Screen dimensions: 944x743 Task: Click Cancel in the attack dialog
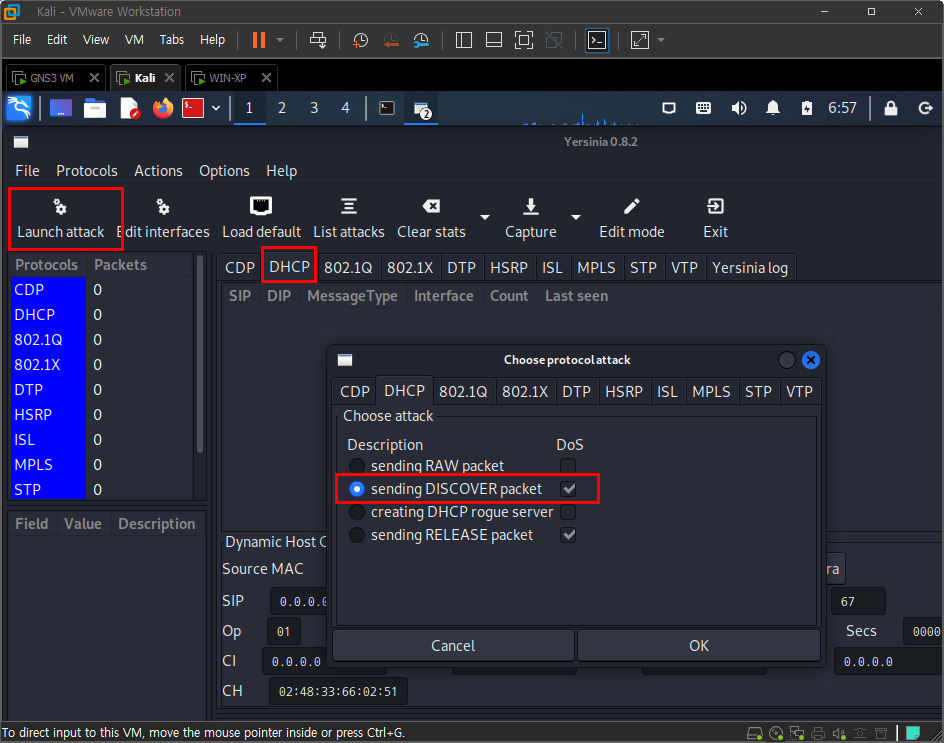point(453,645)
